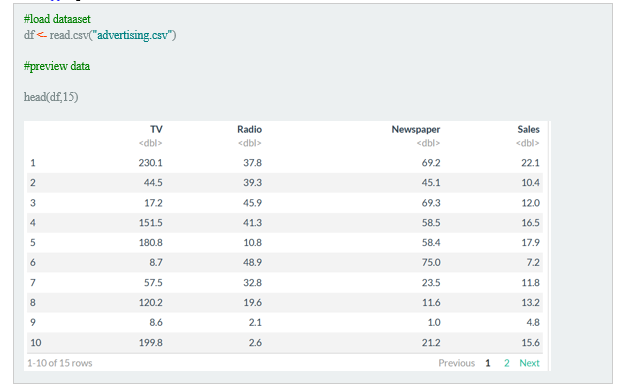The height and width of the screenshot is (391, 627).
Task: Select Radio value 19.6
Action: 252,303
